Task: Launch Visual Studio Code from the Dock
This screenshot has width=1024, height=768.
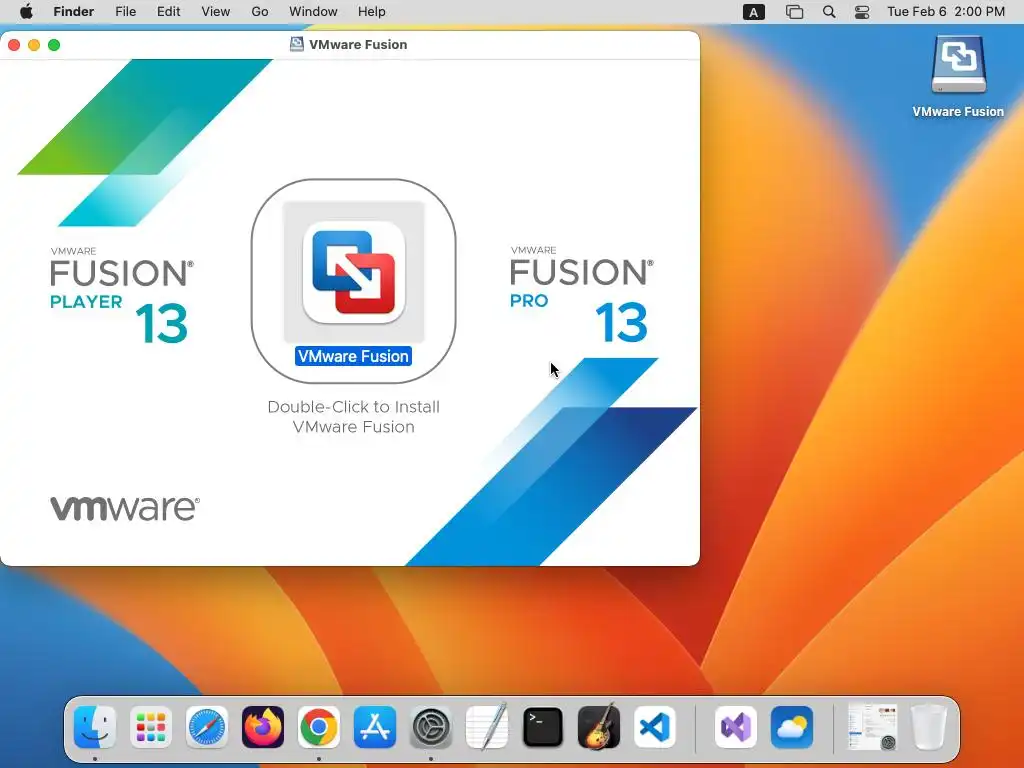Action: (655, 727)
